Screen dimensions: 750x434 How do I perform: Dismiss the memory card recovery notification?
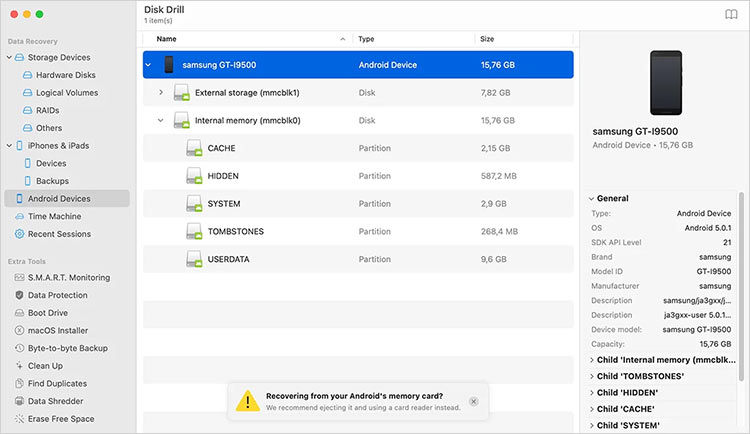[473, 401]
